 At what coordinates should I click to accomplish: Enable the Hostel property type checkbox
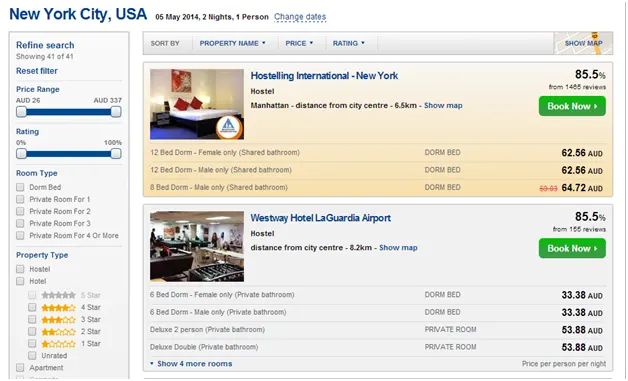(20, 269)
